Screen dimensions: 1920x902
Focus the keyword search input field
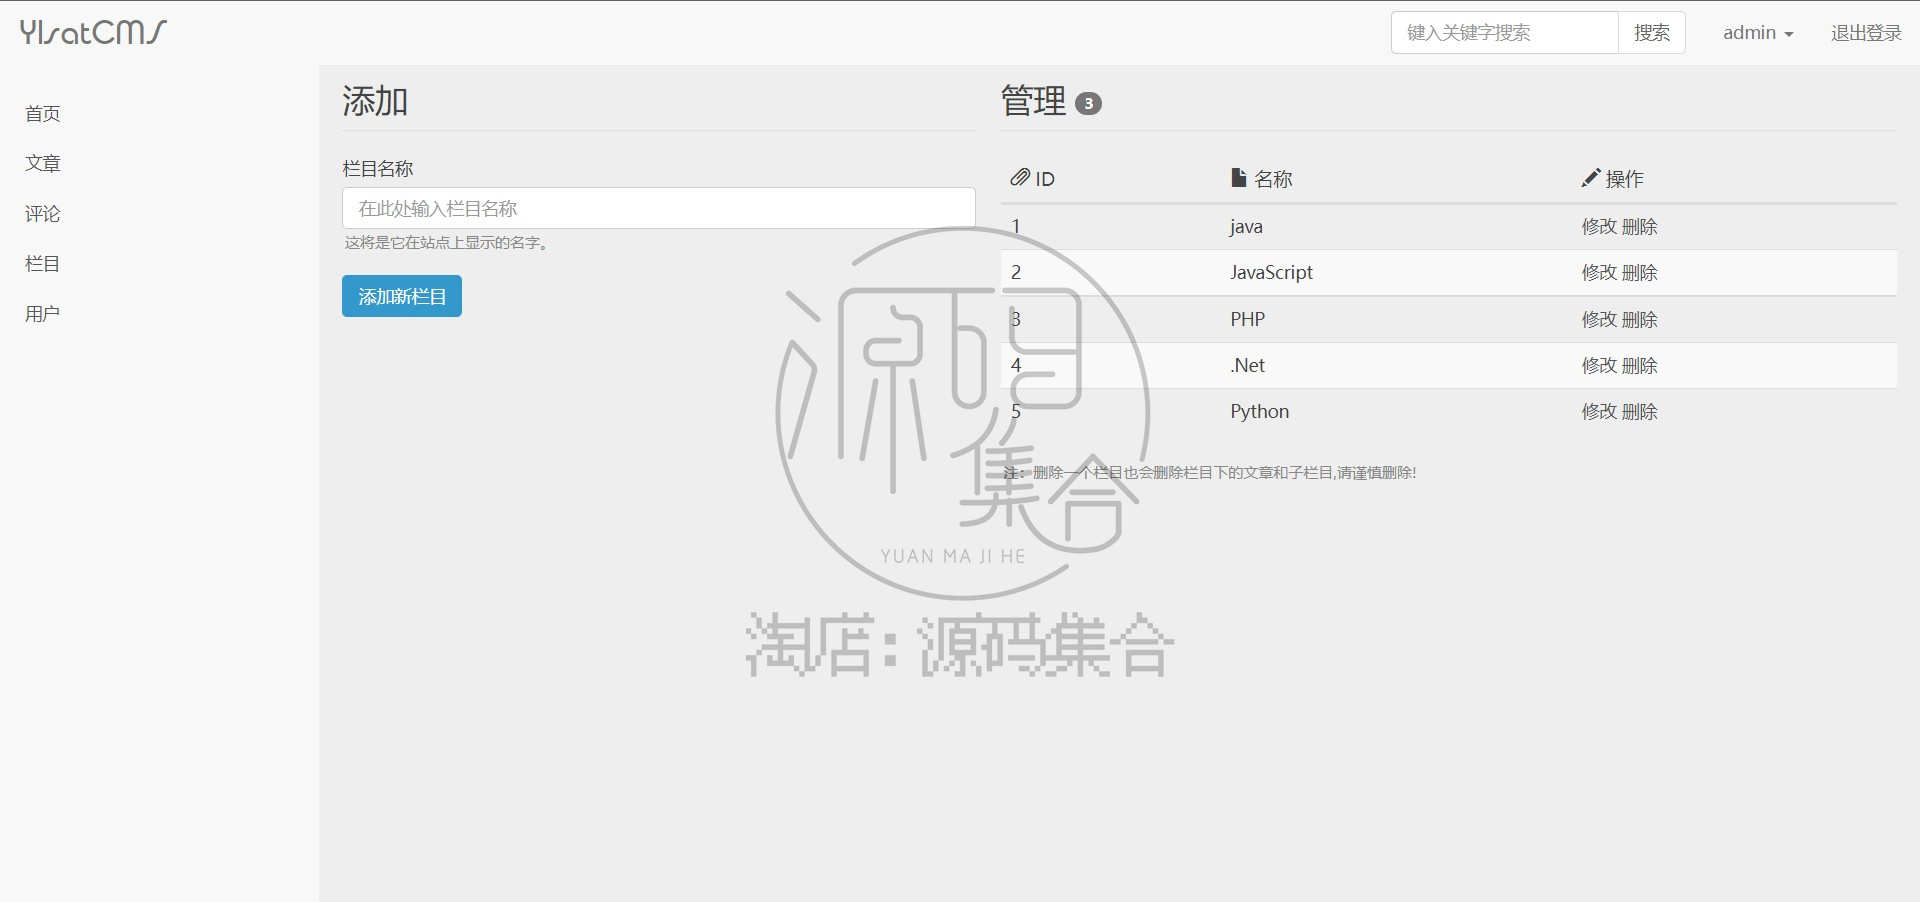coord(1505,33)
